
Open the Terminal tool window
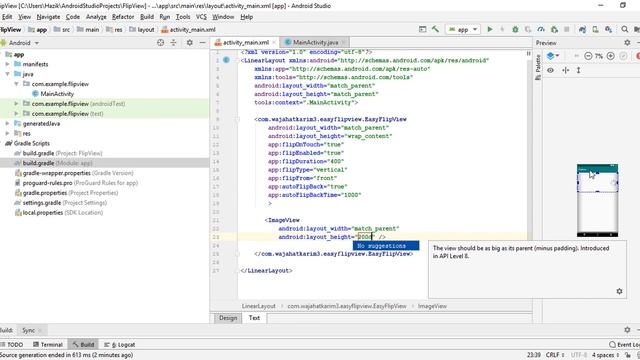click(48, 344)
